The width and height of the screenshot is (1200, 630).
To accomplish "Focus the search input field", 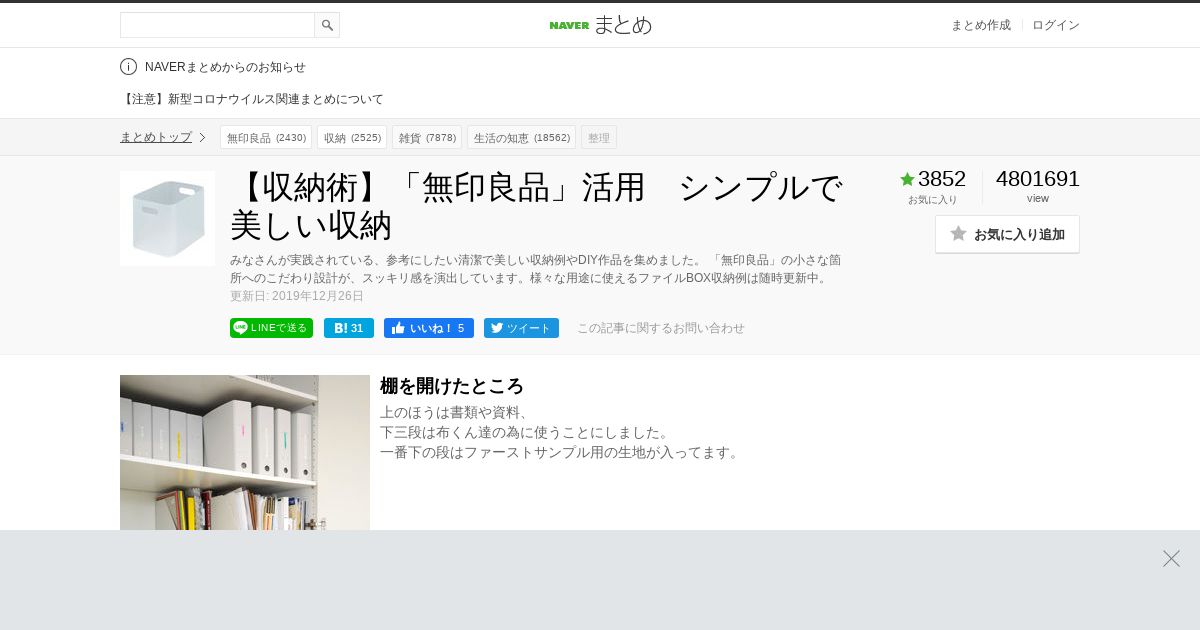I will 217,25.
